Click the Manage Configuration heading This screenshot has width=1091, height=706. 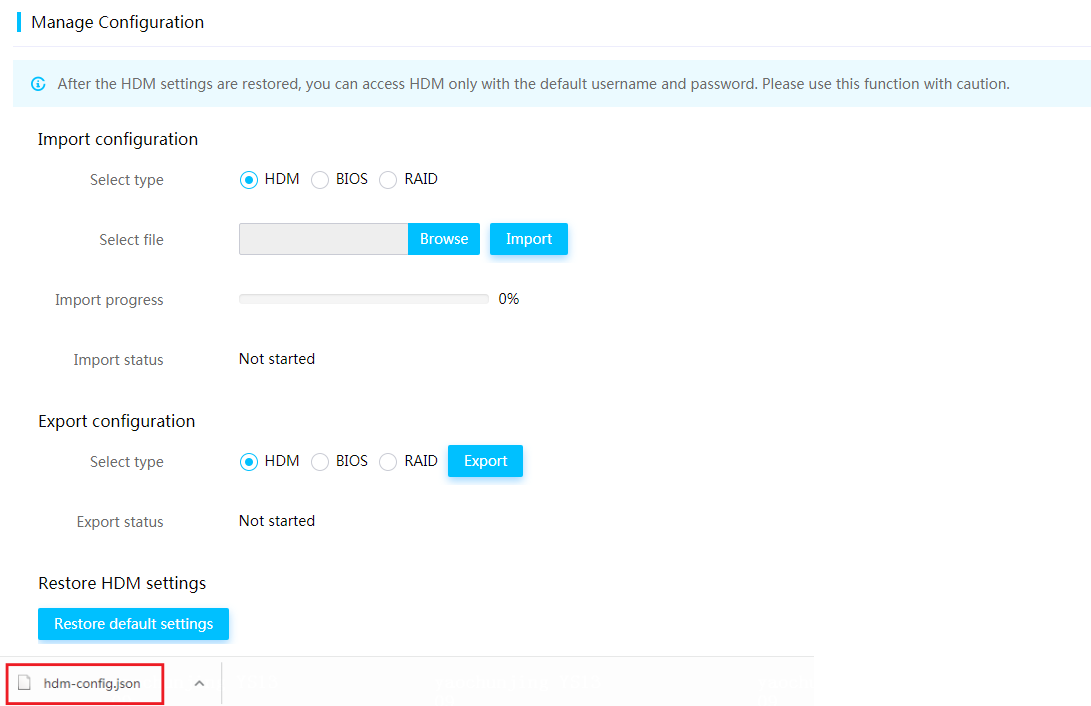[118, 22]
